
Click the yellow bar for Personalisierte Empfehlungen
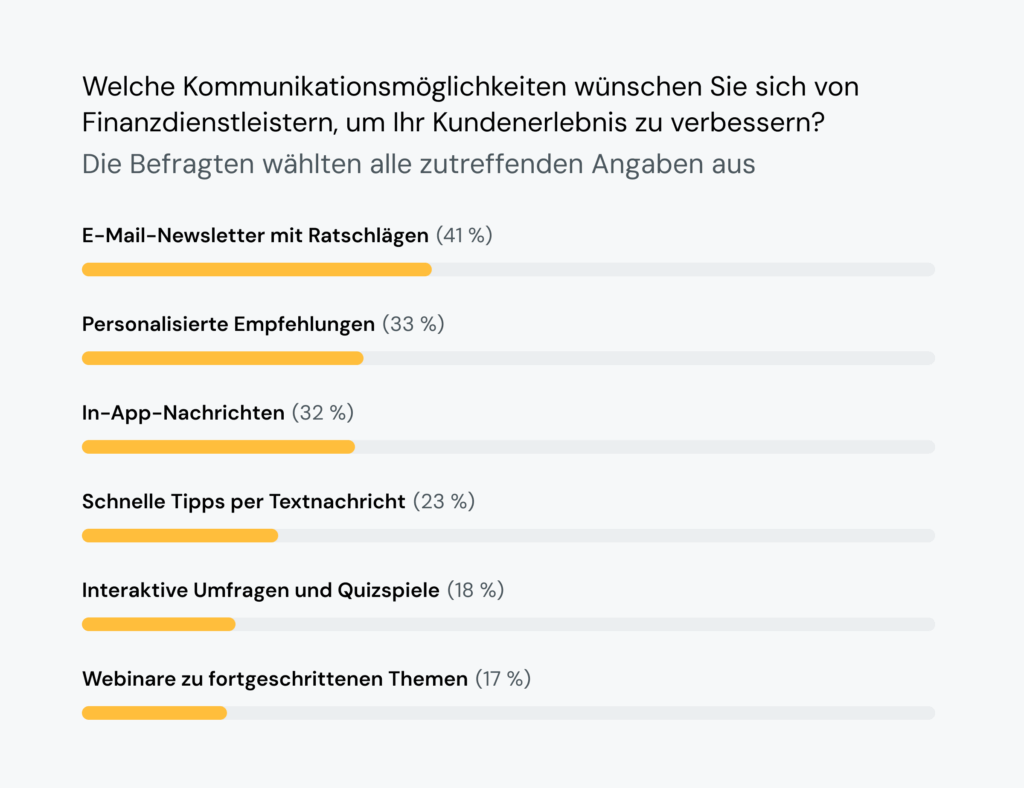(x=222, y=358)
